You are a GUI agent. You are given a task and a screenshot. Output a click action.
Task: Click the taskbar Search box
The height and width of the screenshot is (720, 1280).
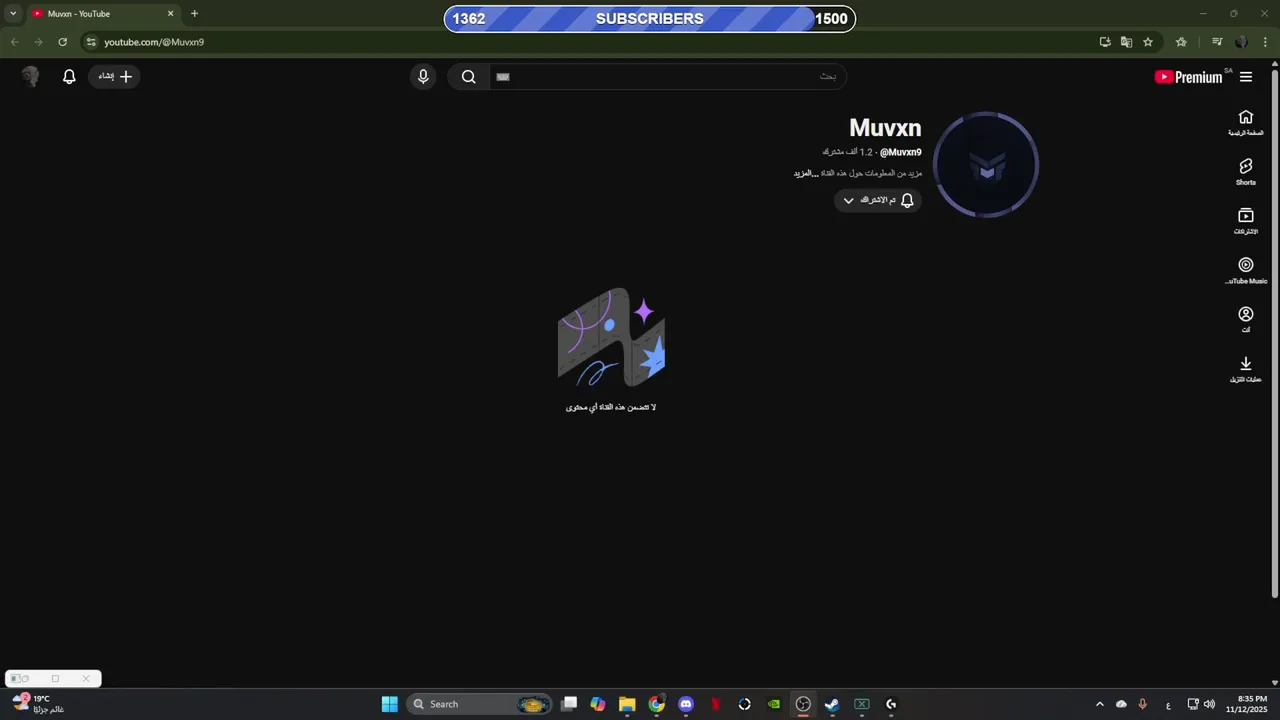481,704
